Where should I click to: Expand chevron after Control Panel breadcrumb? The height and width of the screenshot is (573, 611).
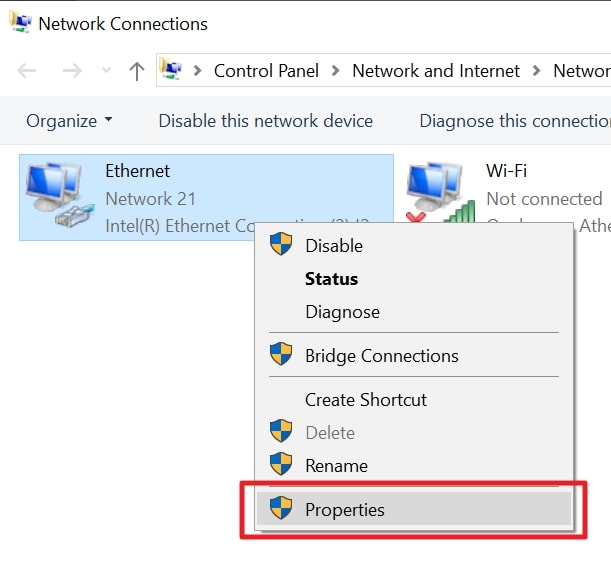[335, 71]
